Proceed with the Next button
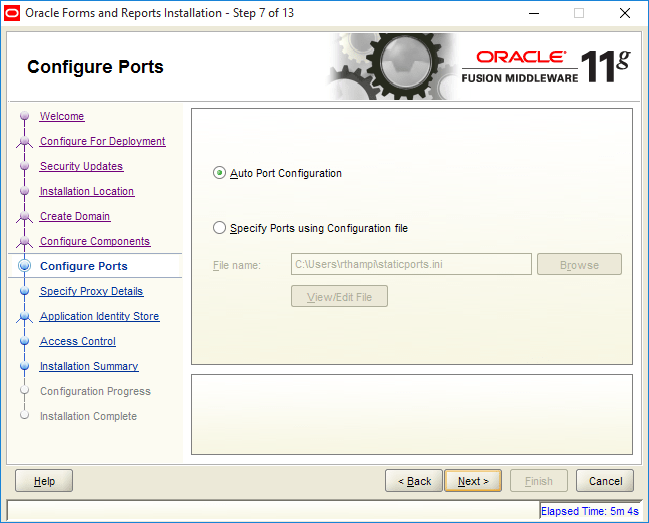Viewport: 649px width, 523px height. pyautogui.click(x=473, y=481)
